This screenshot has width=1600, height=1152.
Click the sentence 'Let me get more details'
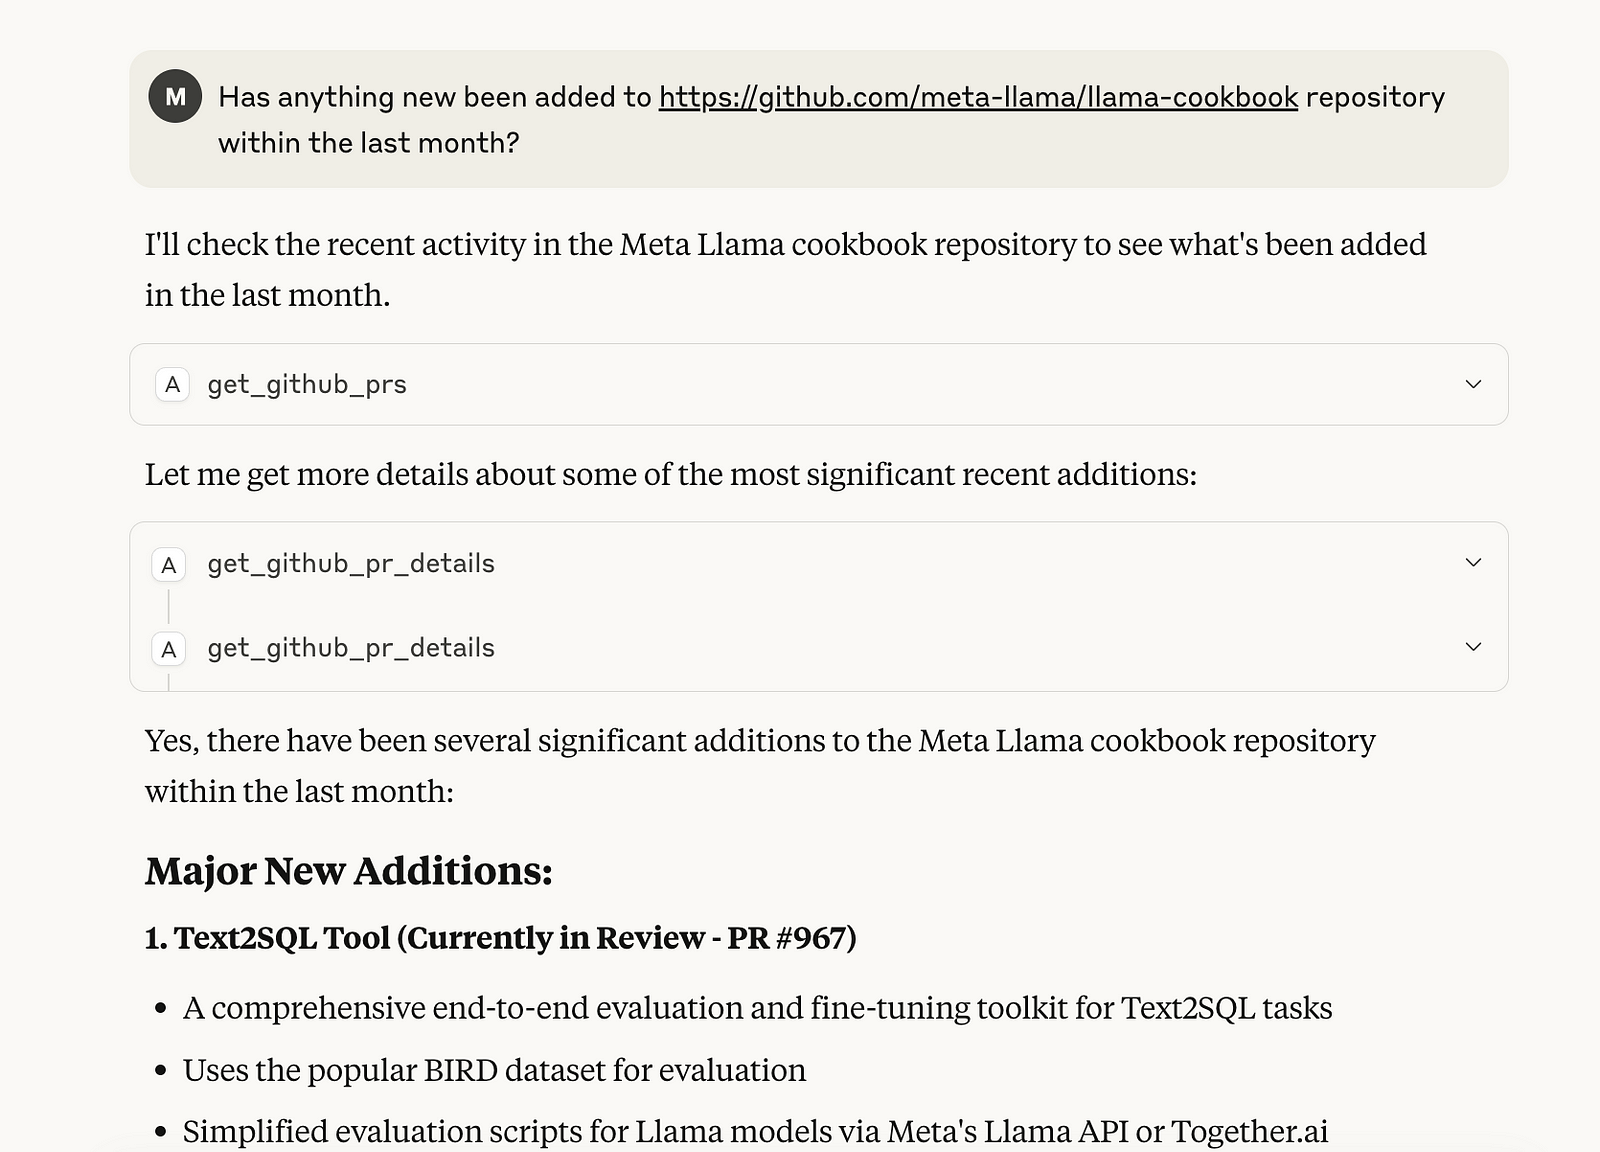[x=670, y=474]
